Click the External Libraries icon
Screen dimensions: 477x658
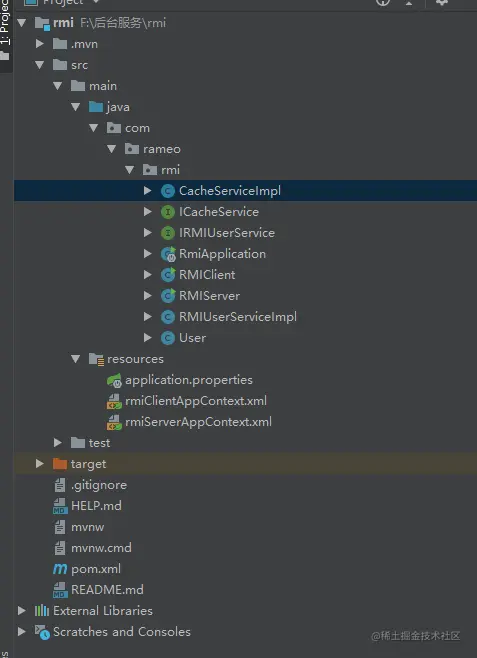tap(42, 611)
